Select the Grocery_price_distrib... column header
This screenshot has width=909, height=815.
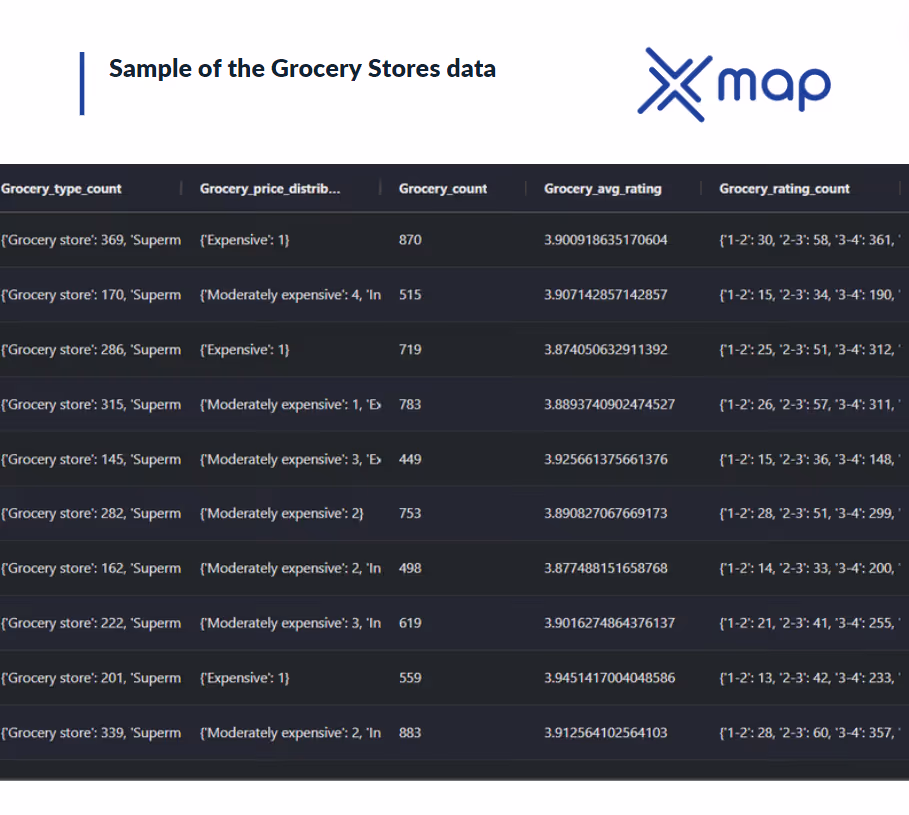[x=270, y=189]
